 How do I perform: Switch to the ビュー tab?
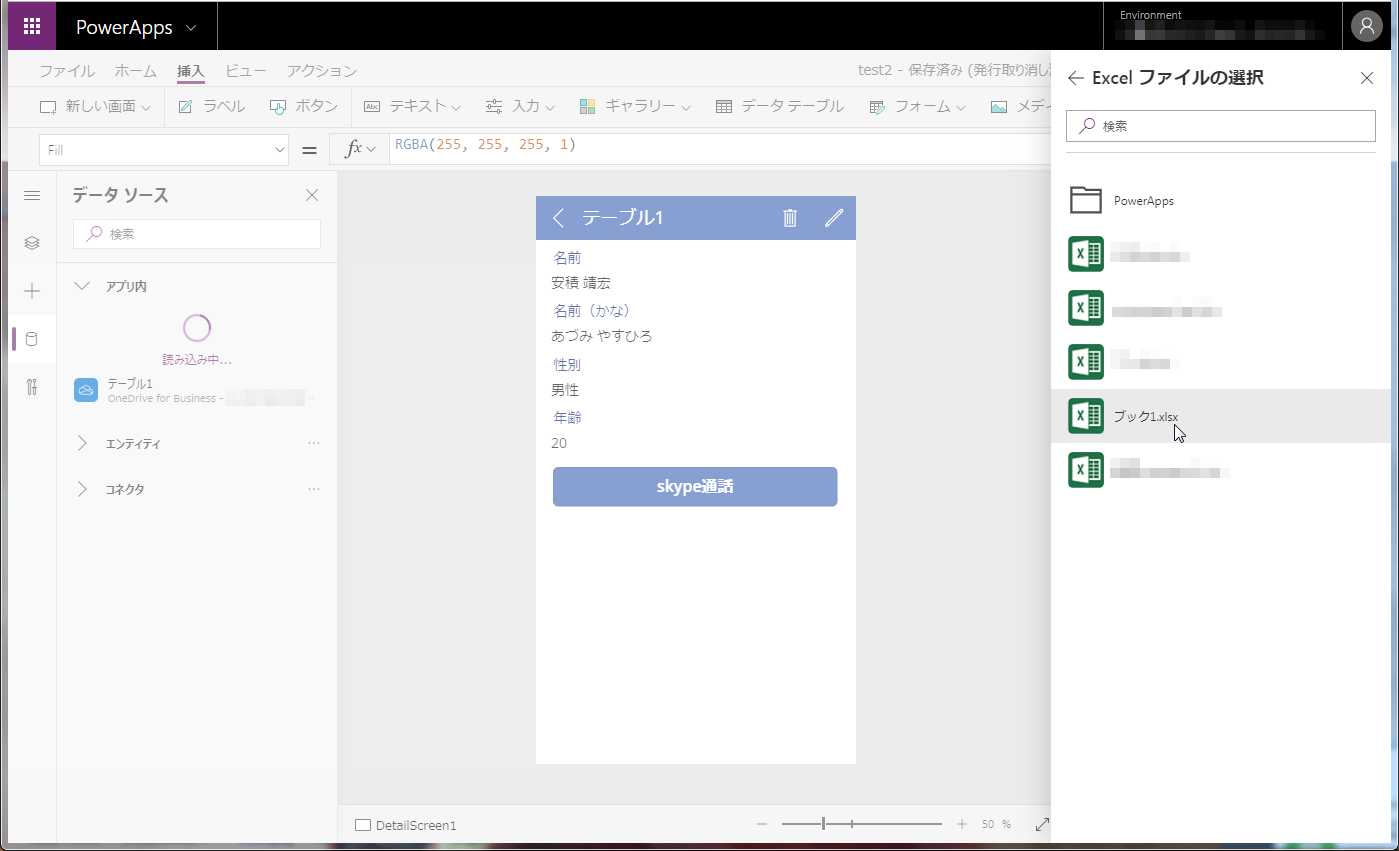[x=246, y=71]
